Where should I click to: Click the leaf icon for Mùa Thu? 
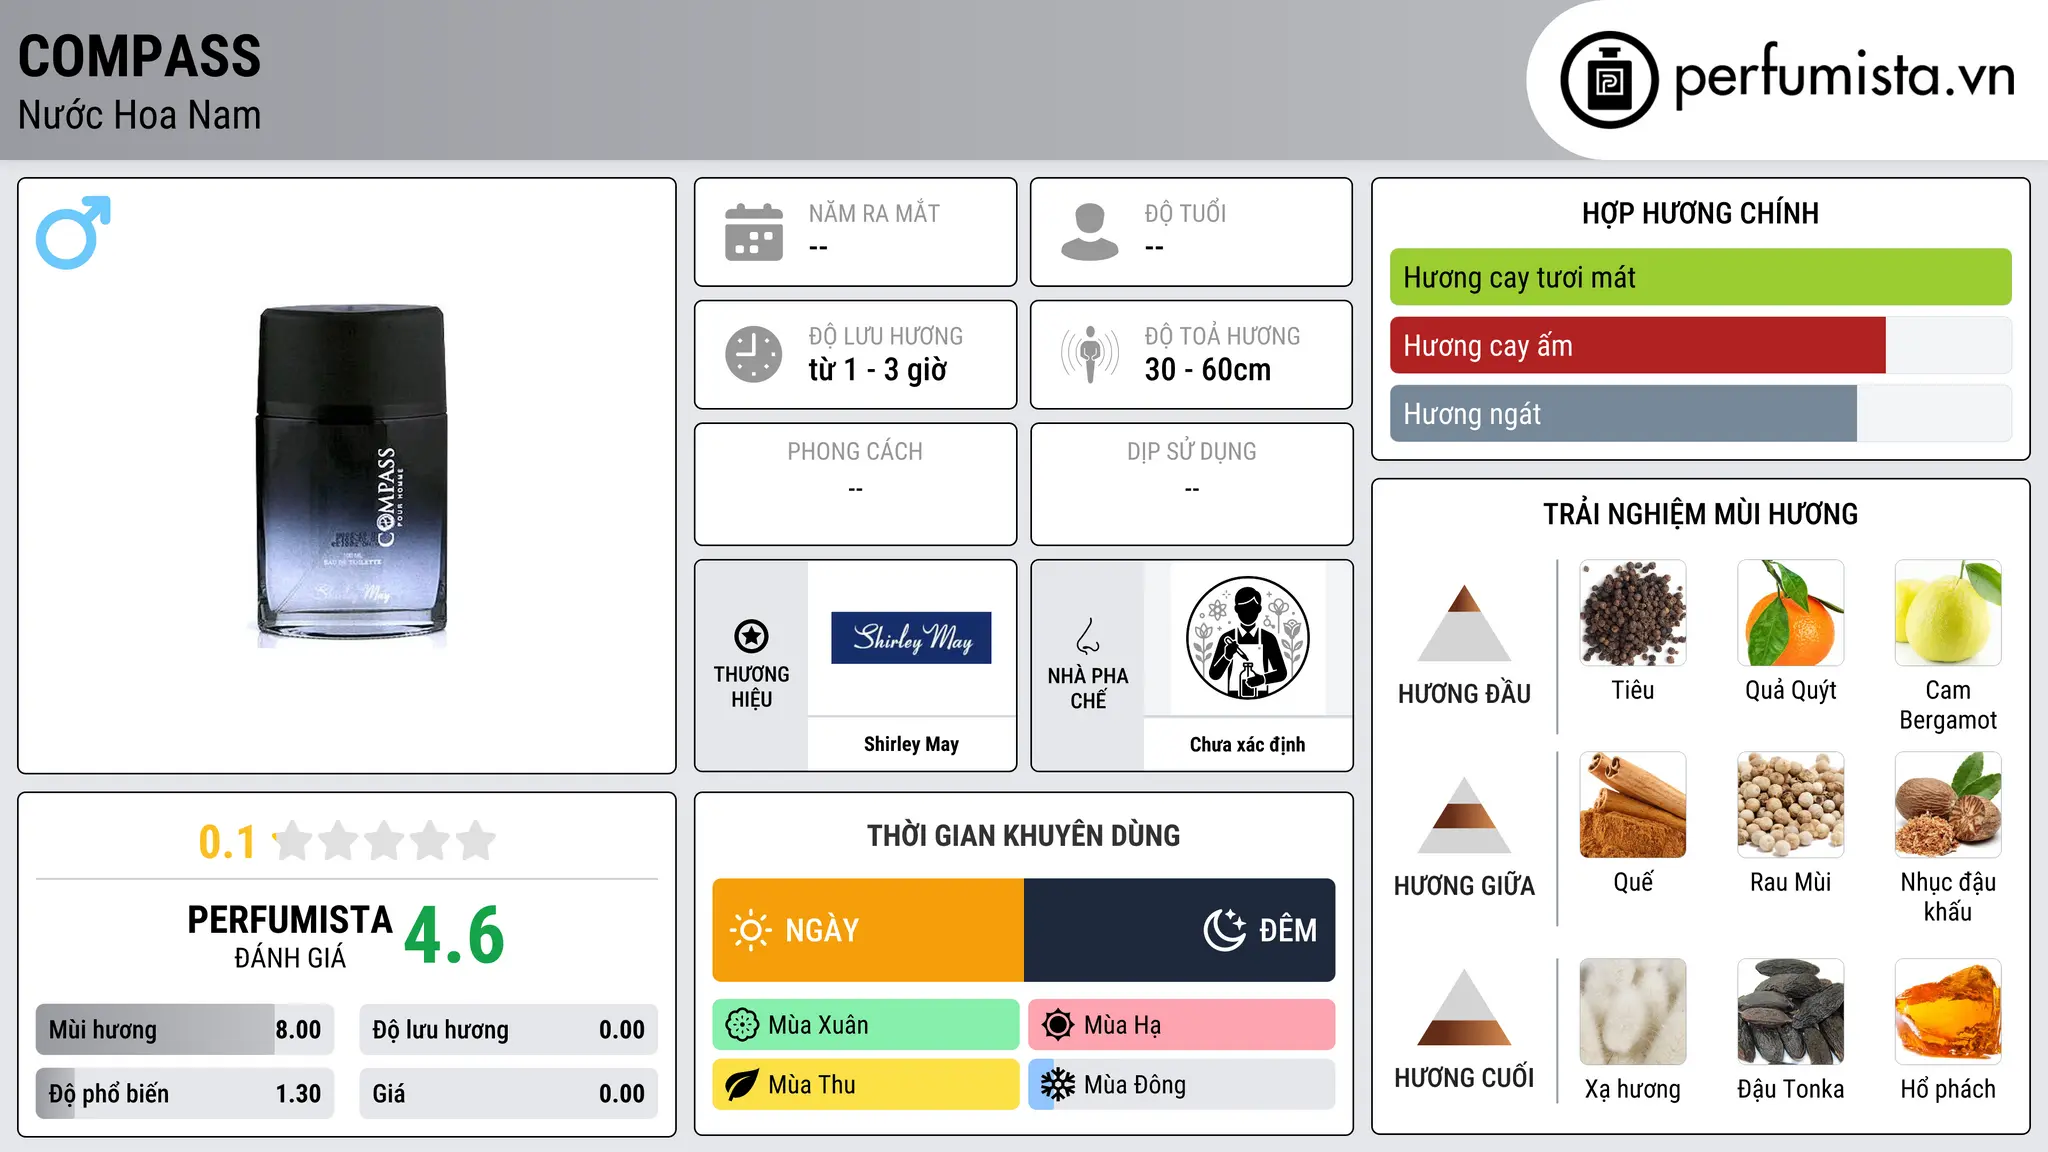coord(742,1085)
